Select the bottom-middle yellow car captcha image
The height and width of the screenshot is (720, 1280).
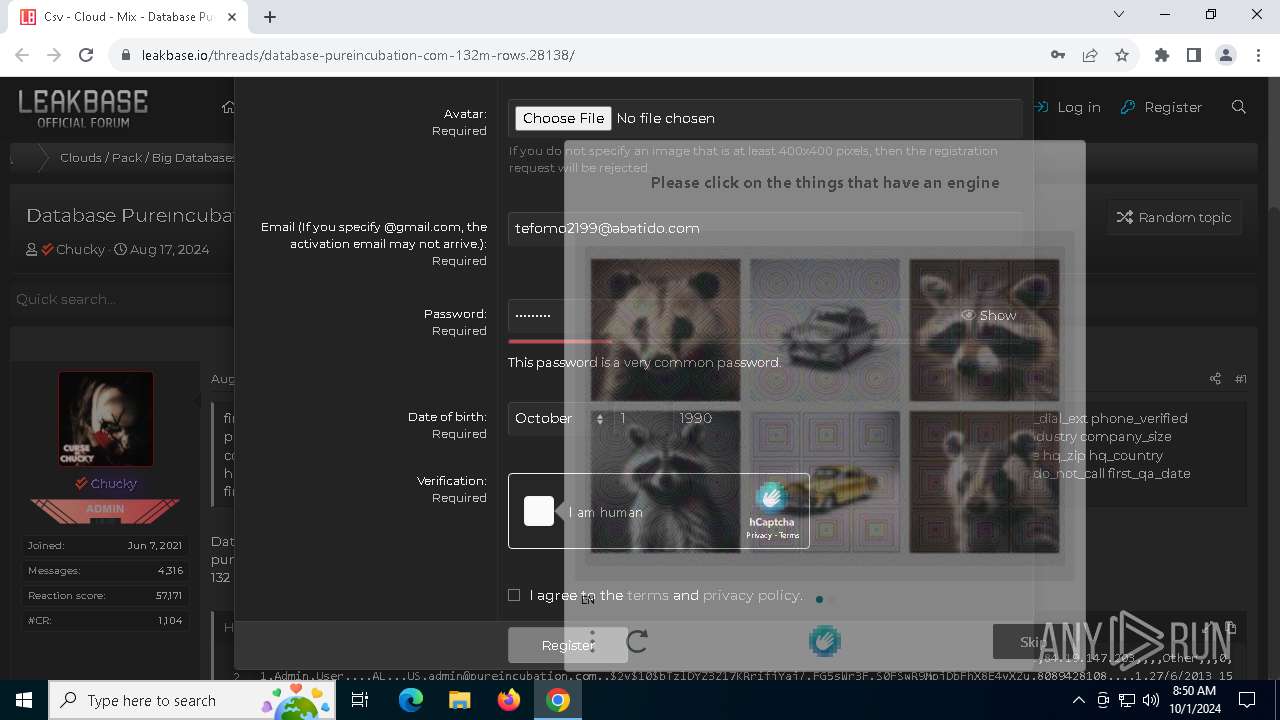click(825, 482)
